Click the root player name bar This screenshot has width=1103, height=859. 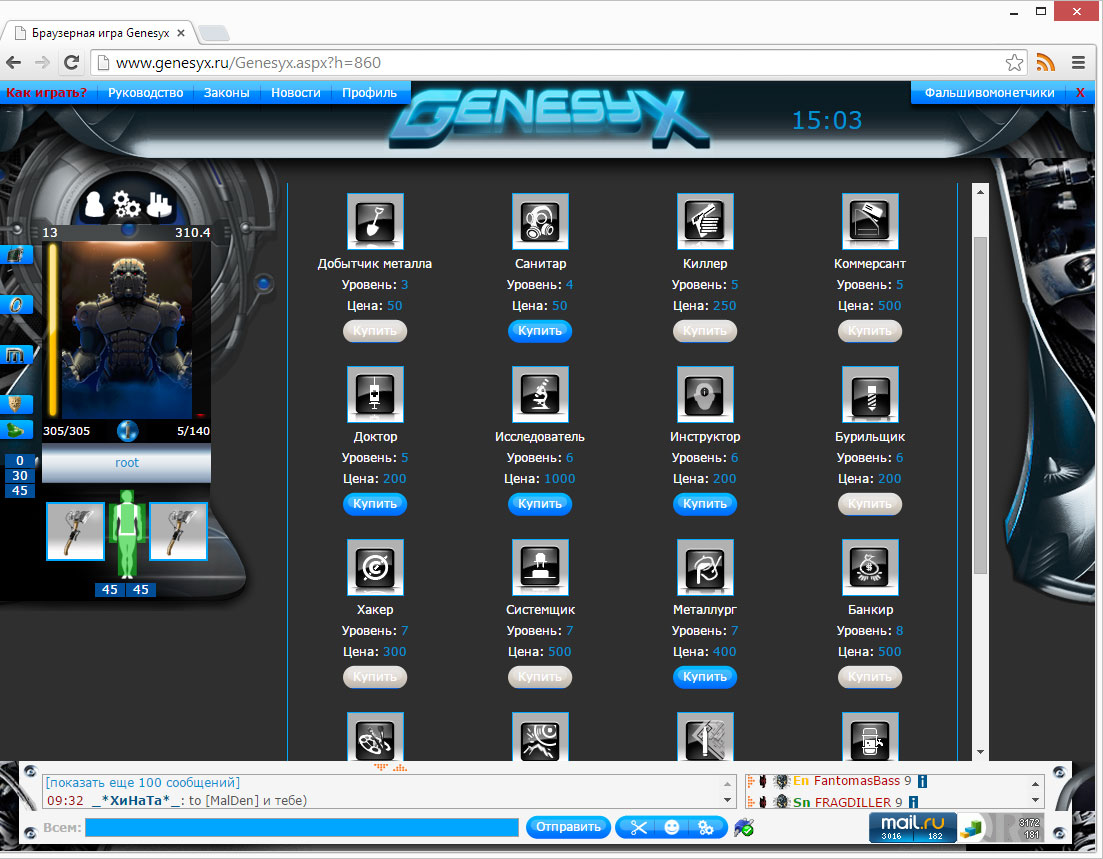point(127,463)
